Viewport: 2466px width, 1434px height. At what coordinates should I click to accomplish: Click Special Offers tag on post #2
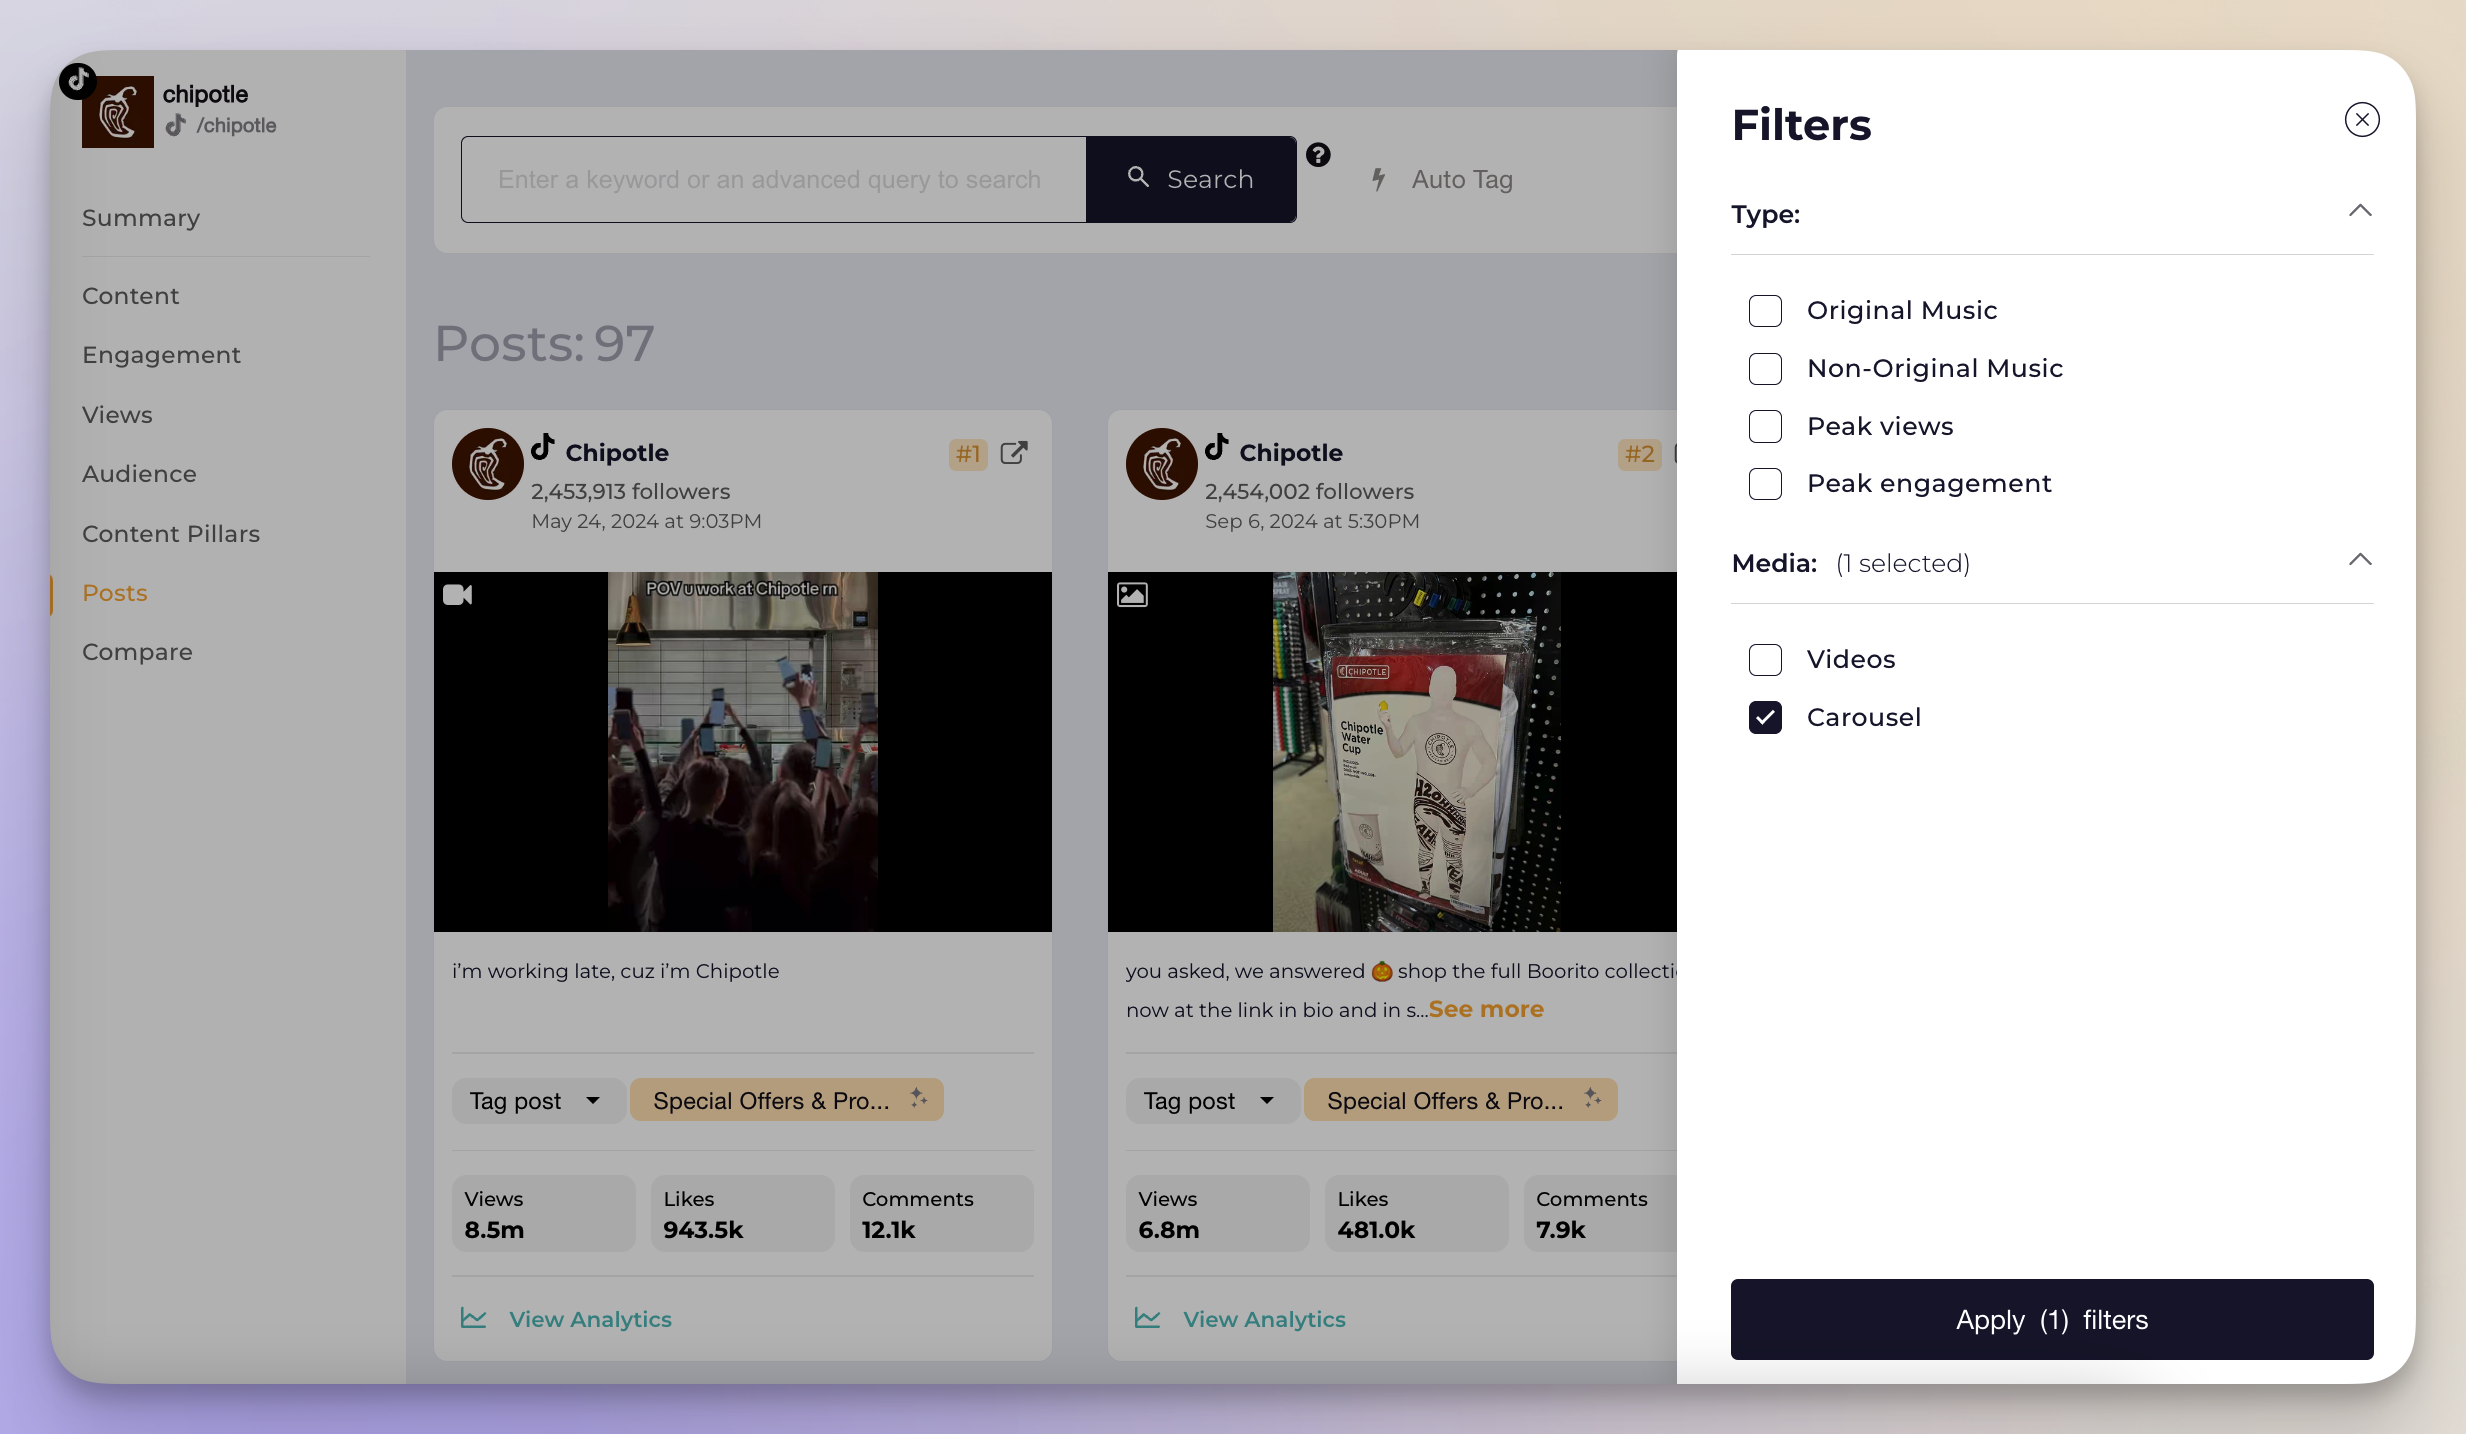click(x=1460, y=1100)
